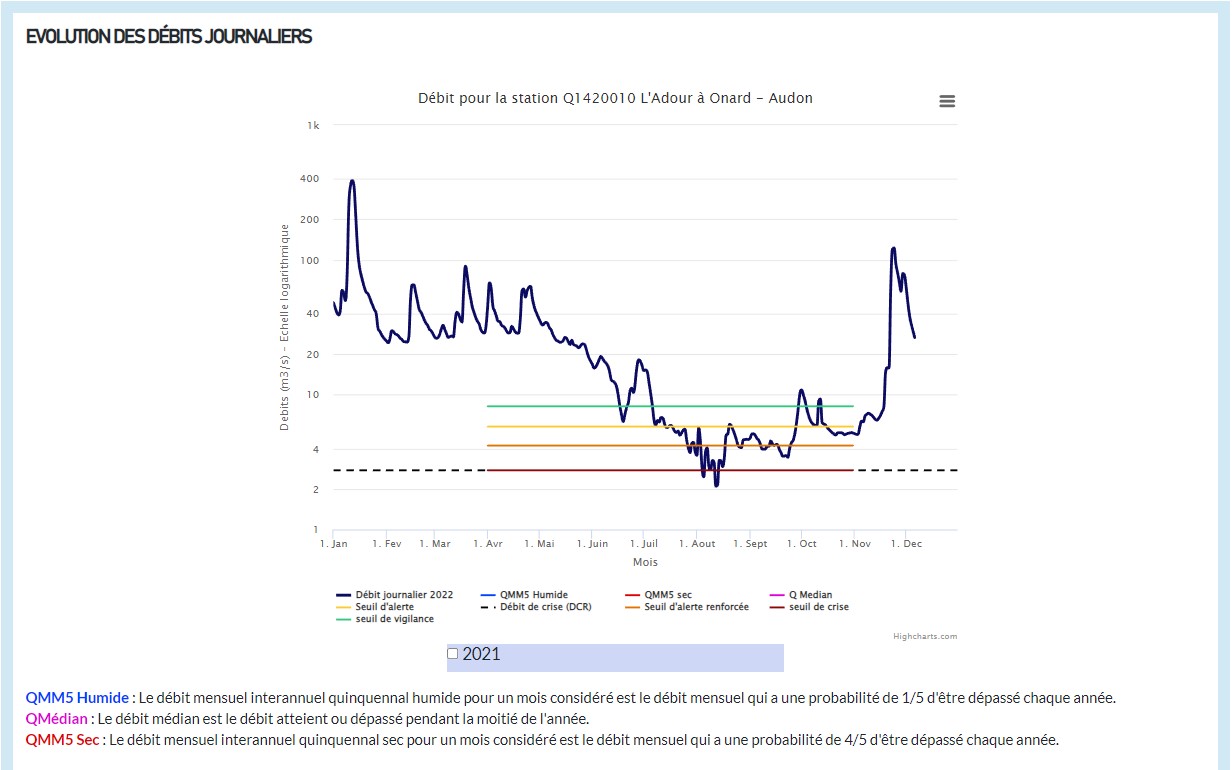Click the yellow alert threshold line in chart
This screenshot has height=770, width=1232.
[x=560, y=427]
